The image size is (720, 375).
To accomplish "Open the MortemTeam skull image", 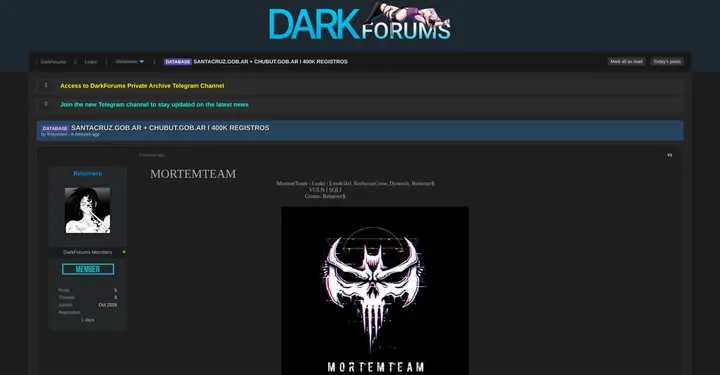I will coord(375,291).
